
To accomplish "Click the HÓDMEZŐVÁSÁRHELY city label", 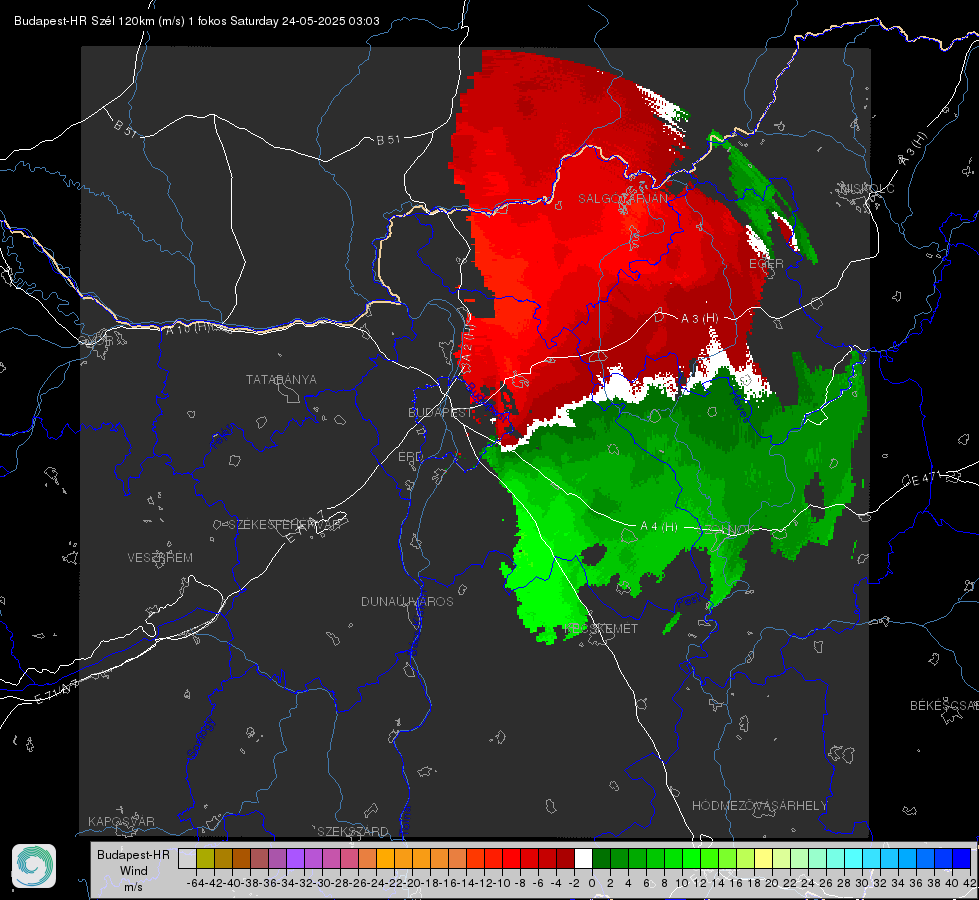I will 759,805.
